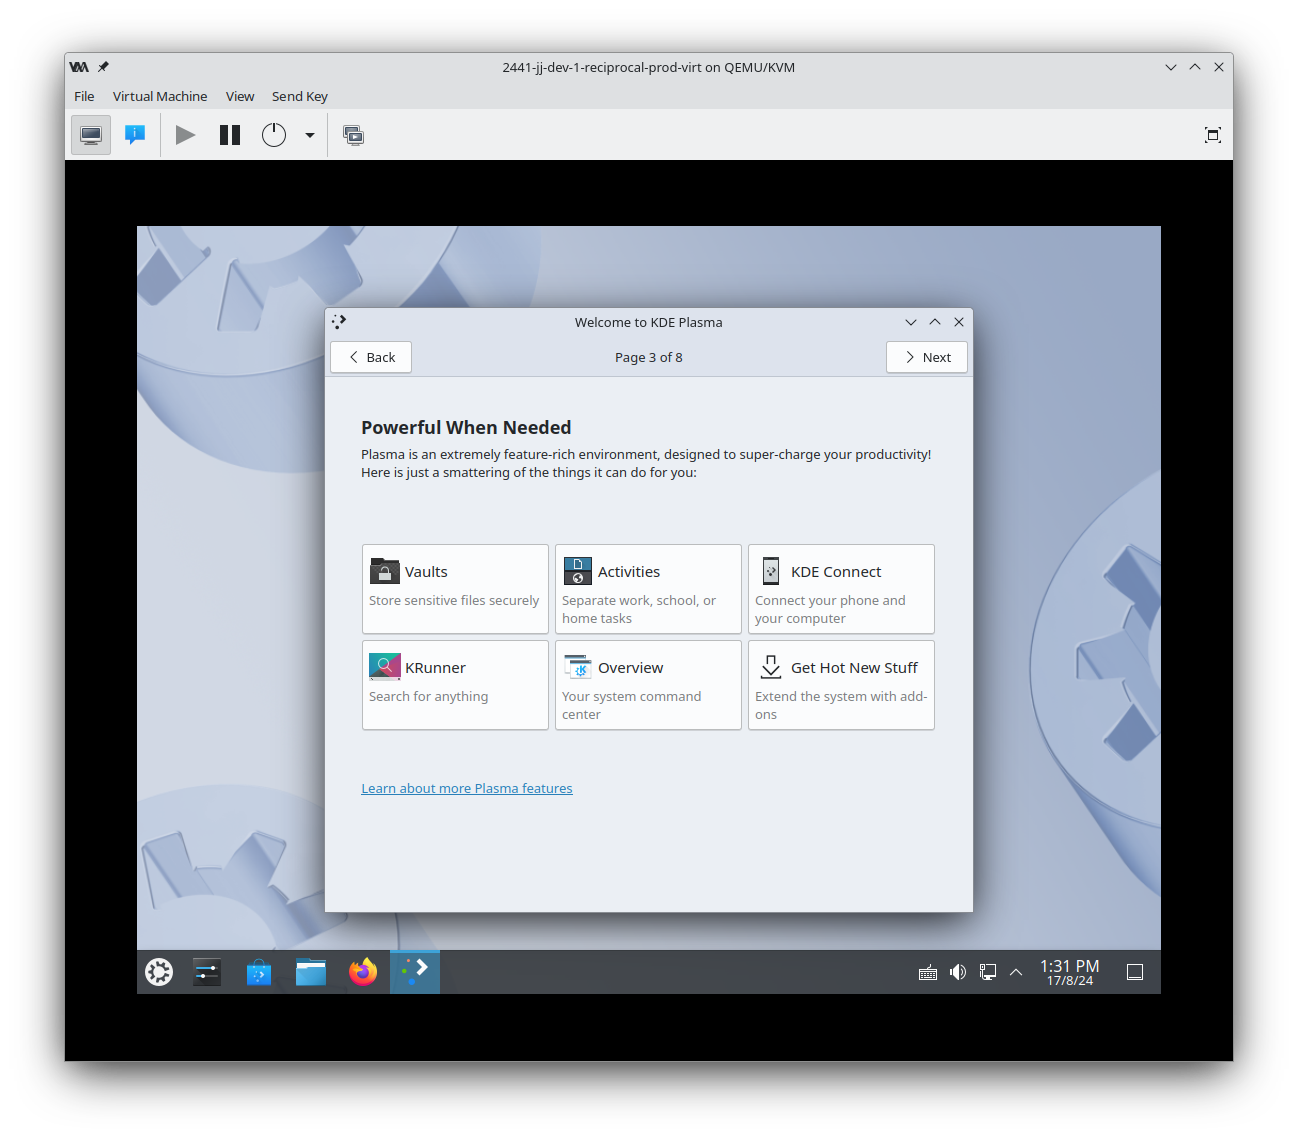Run the virtual machine (play button)
1298x1138 pixels.
tap(185, 135)
